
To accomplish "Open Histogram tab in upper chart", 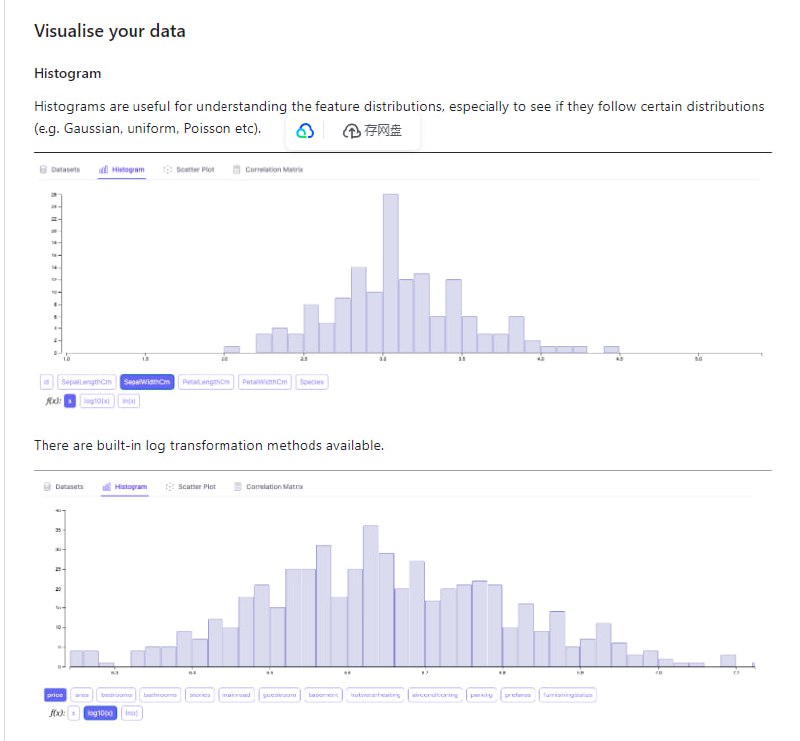I will (122, 170).
